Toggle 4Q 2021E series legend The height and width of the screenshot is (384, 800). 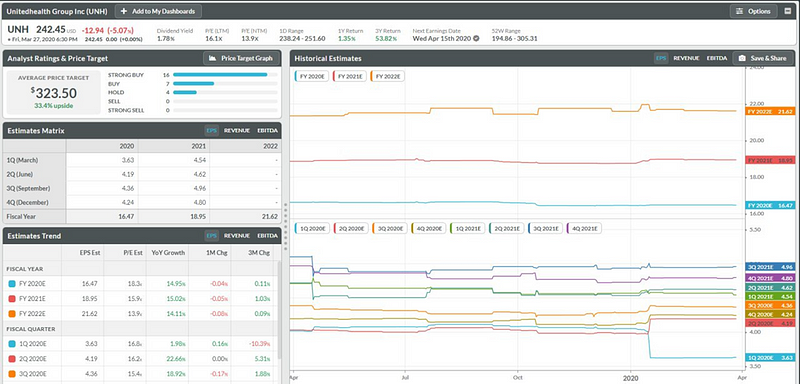tap(583, 228)
